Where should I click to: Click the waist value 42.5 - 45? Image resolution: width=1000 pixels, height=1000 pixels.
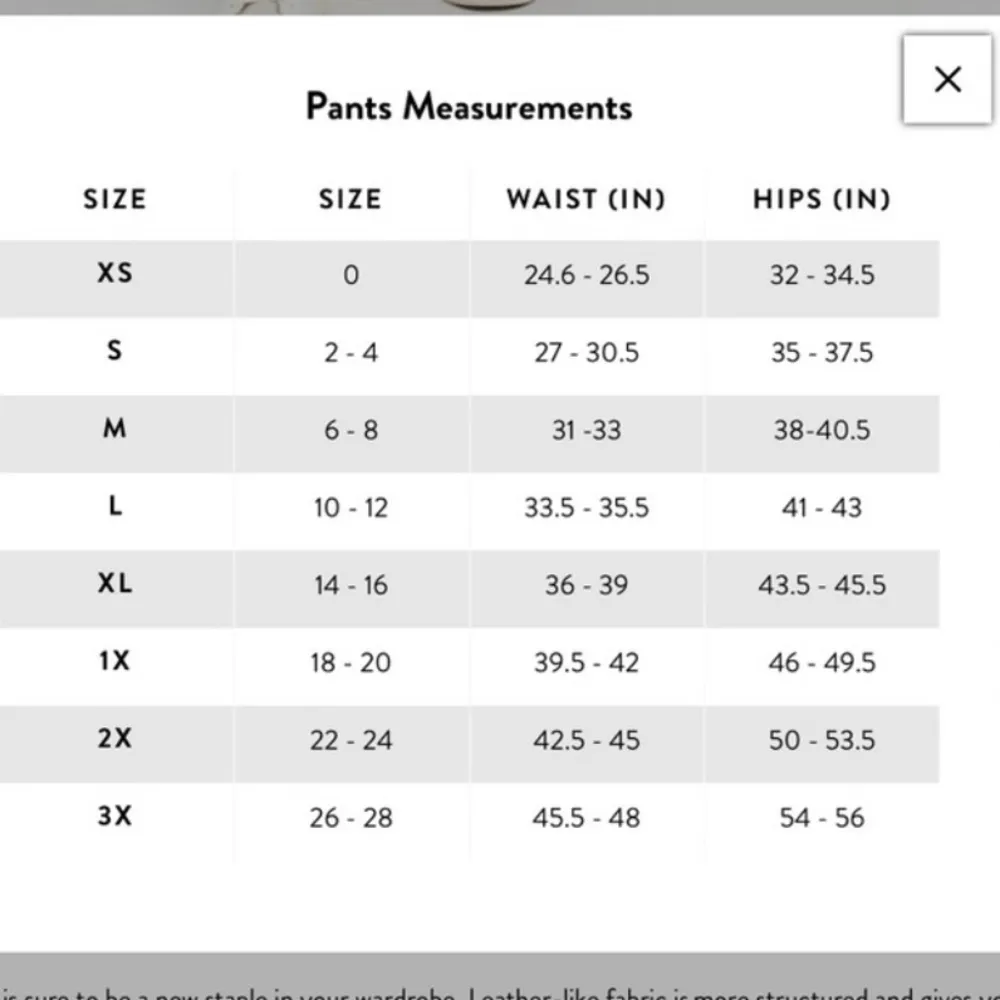[587, 741]
